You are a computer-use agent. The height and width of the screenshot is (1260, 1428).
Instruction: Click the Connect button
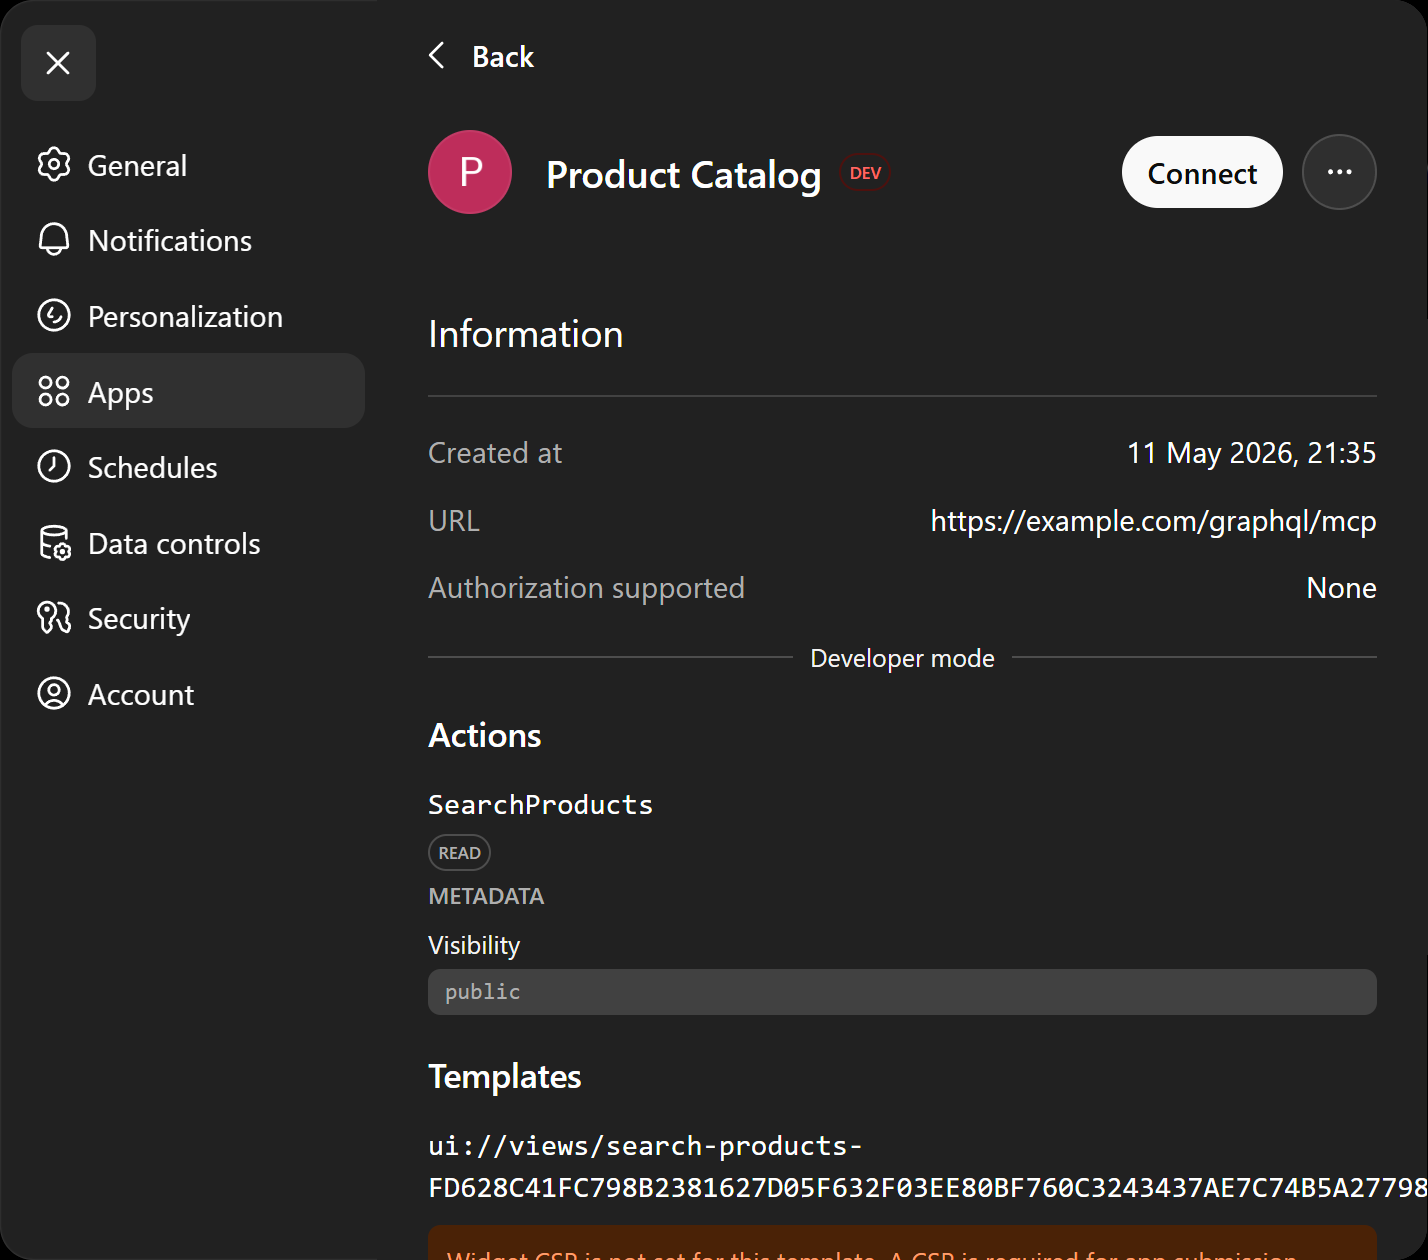(1202, 172)
